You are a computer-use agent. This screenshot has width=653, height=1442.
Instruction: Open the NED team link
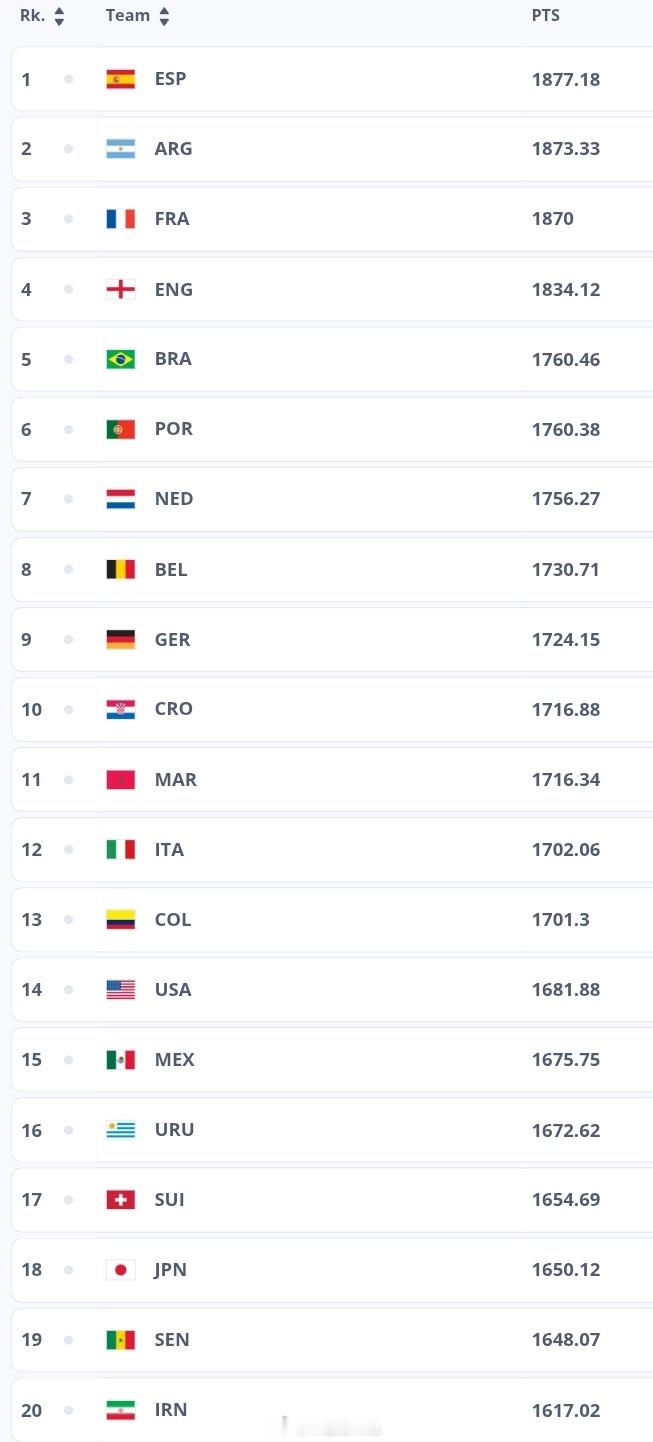click(174, 499)
